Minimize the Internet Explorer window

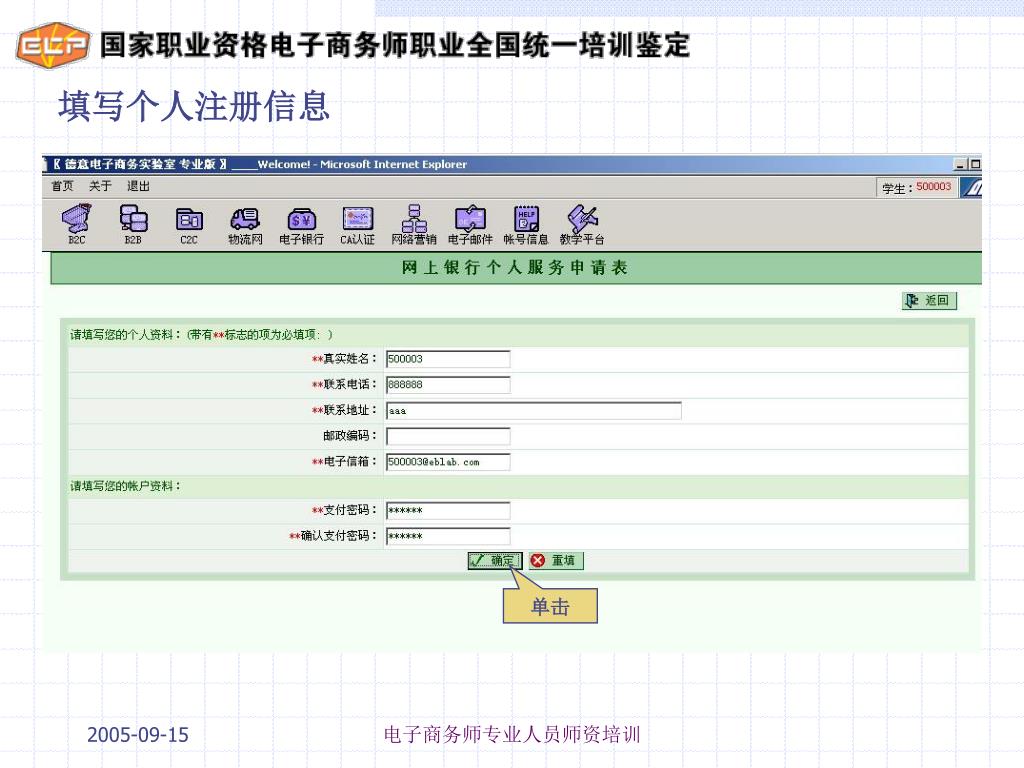pyautogui.click(x=960, y=165)
